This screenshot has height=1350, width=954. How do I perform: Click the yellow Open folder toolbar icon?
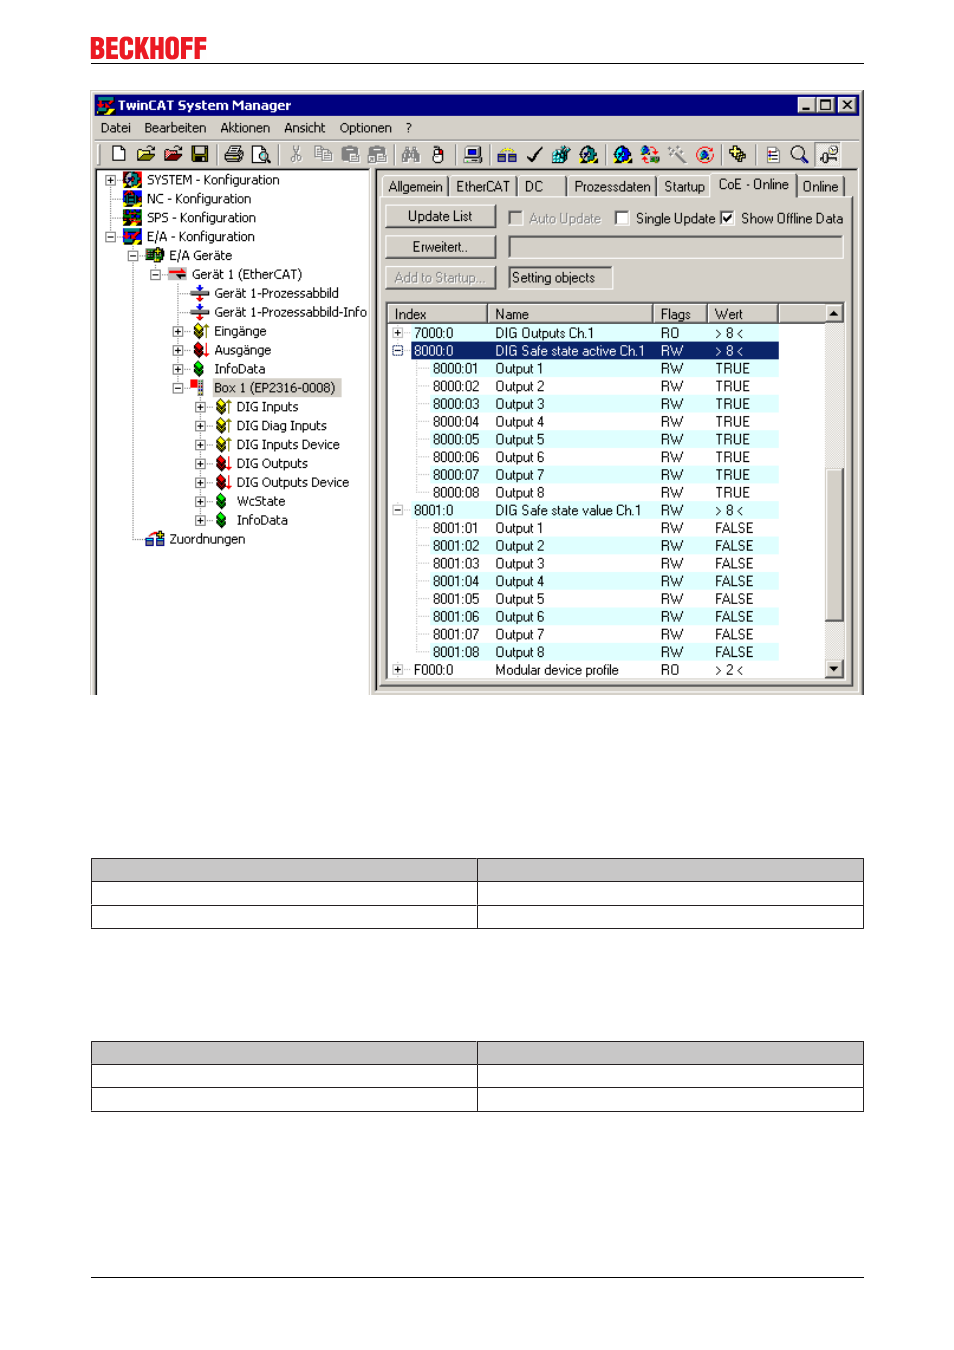pos(146,154)
